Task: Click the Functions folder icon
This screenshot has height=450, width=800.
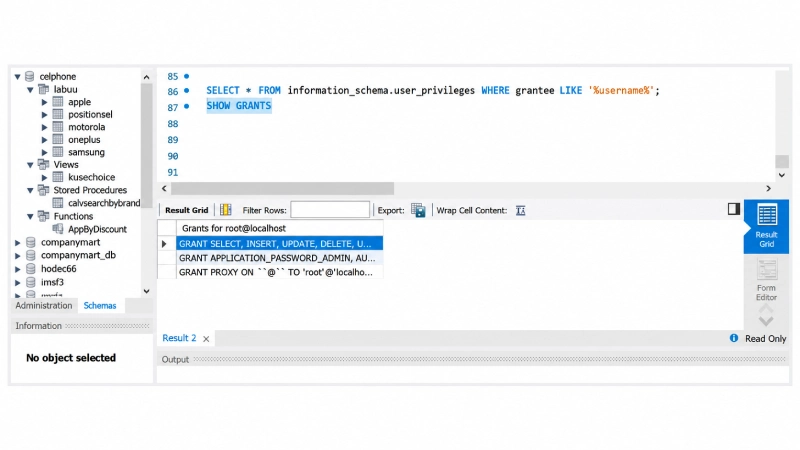Action: point(44,216)
